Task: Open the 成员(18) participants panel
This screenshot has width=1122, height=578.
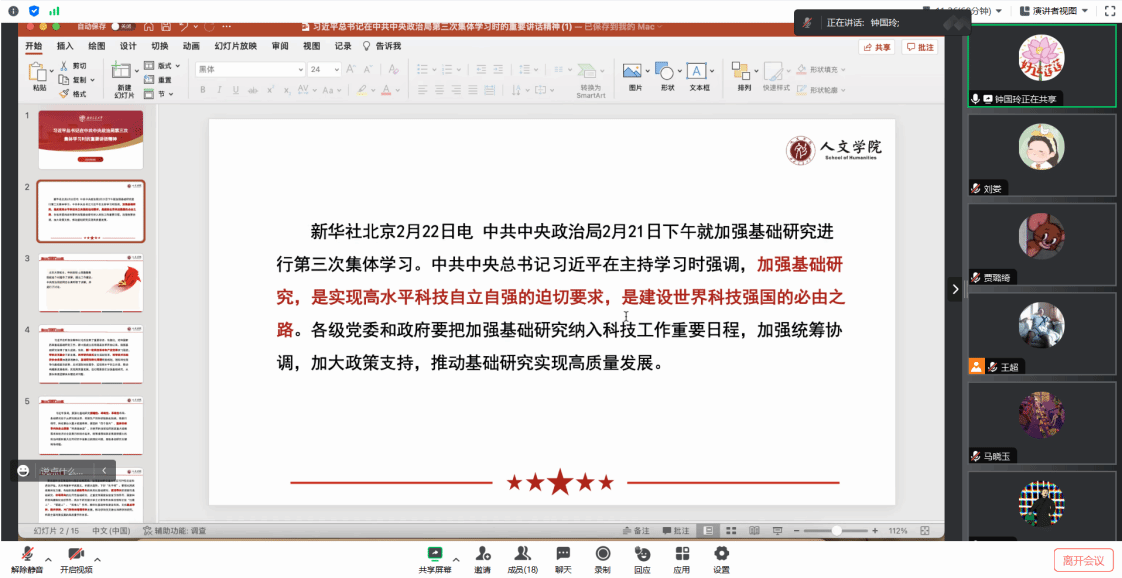Action: (x=521, y=553)
